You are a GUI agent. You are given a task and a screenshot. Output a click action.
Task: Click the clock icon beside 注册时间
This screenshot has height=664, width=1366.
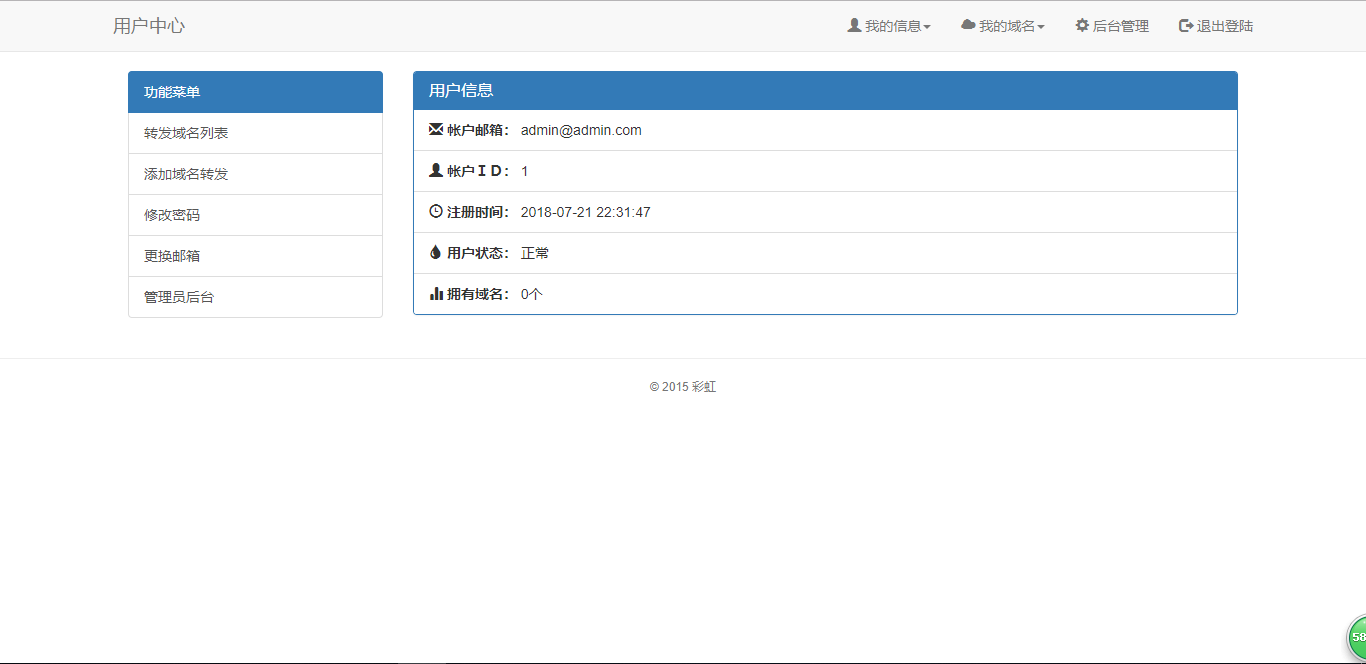click(436, 211)
